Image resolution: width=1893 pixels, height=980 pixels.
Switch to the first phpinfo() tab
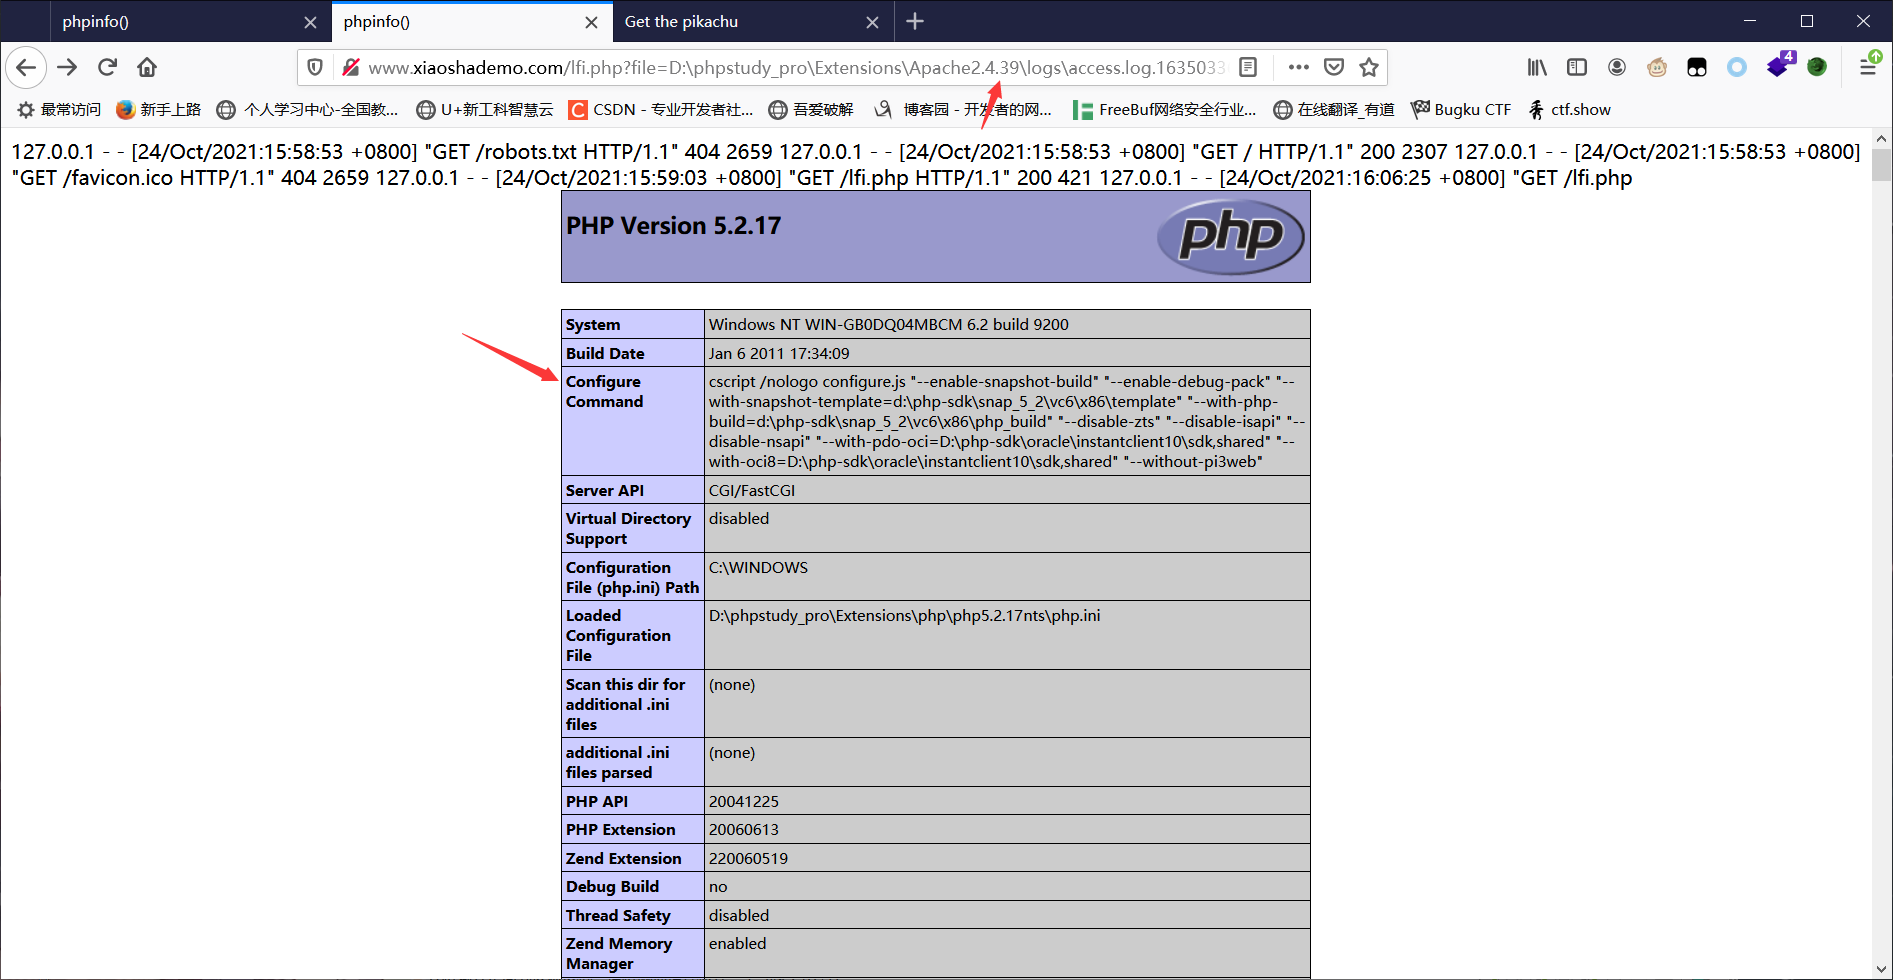tap(190, 21)
